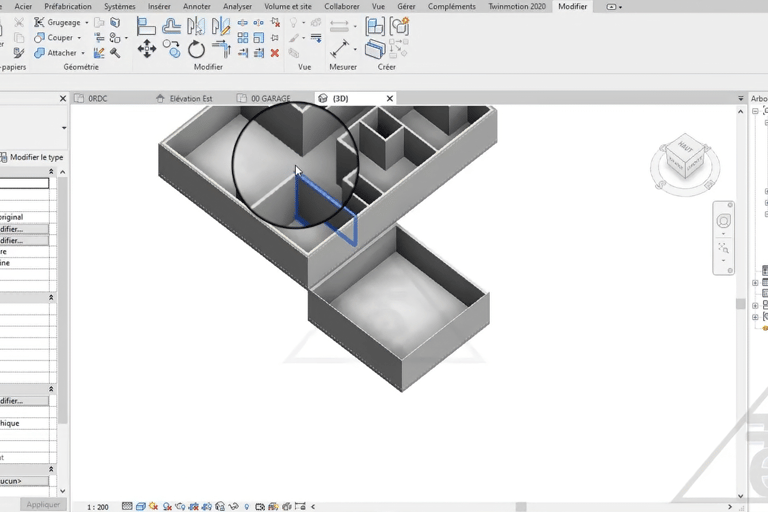Select the Align tool
Viewport: 768px width, 512px height.
coord(145,26)
